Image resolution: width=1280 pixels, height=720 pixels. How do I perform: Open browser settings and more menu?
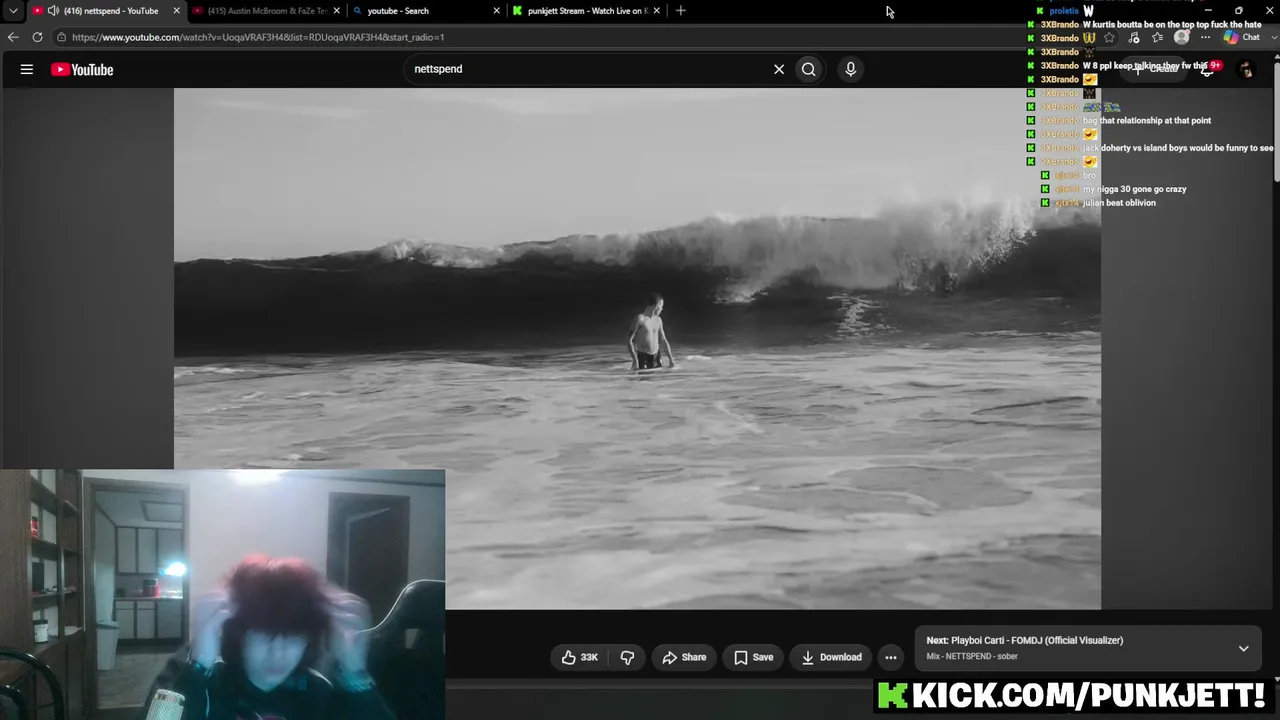[1205, 38]
